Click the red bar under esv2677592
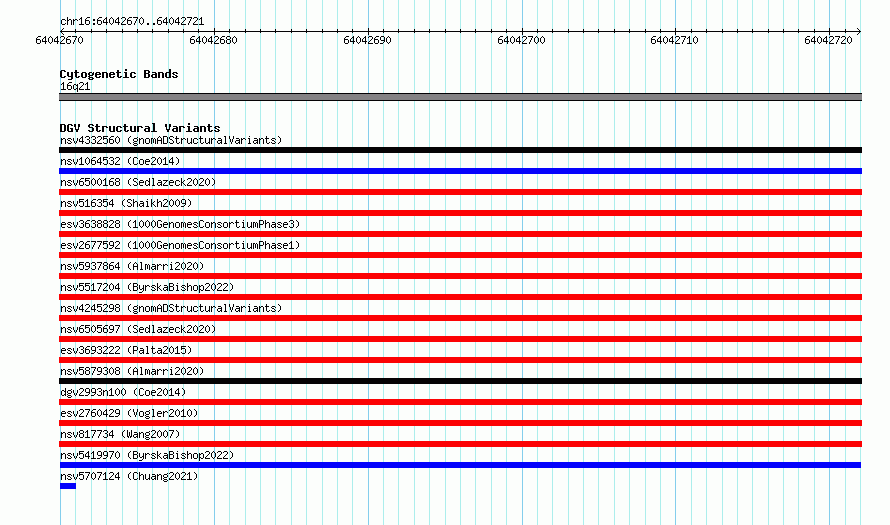Viewport: 890px width, 525px height. [x=460, y=255]
